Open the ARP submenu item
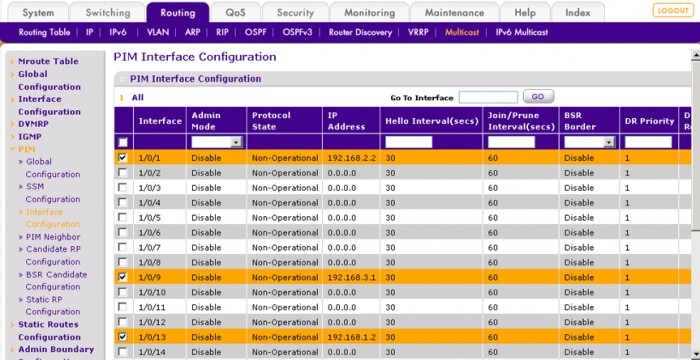 coord(192,32)
